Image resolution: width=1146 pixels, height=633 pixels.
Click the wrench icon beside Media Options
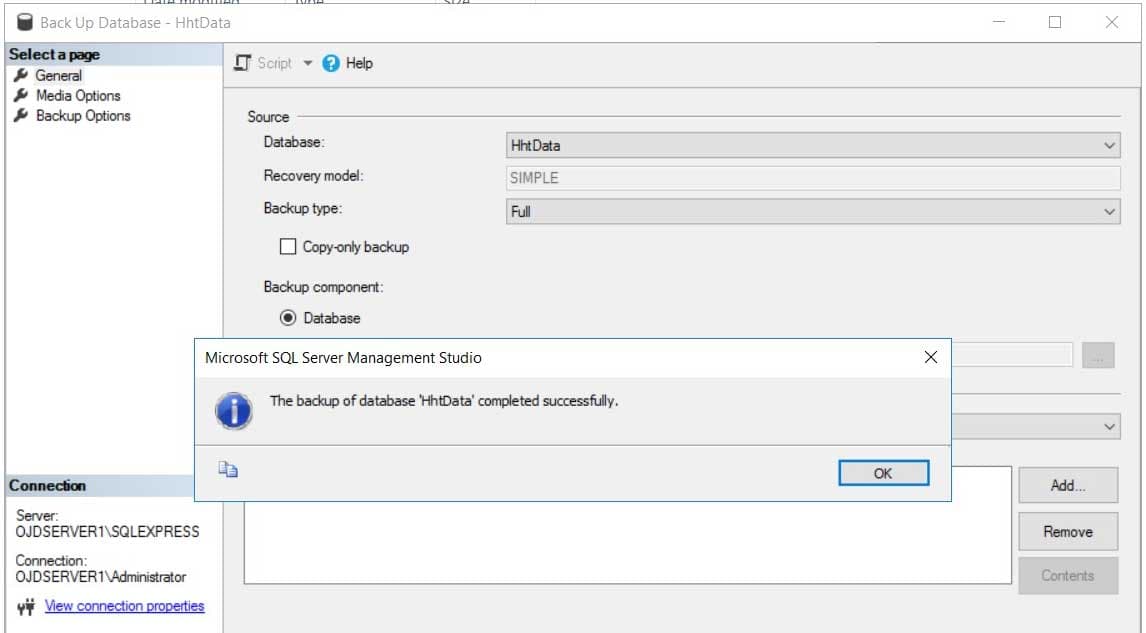[21, 96]
